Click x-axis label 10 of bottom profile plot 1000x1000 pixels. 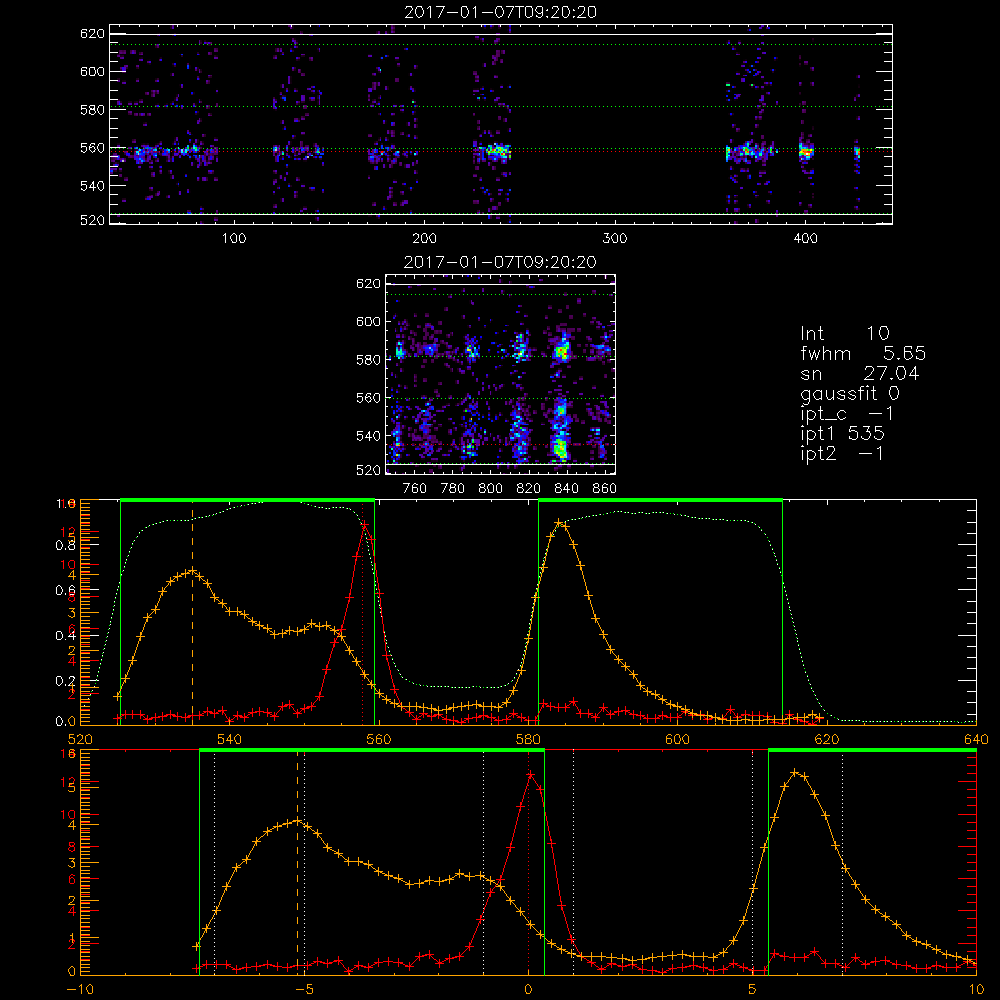[976, 989]
